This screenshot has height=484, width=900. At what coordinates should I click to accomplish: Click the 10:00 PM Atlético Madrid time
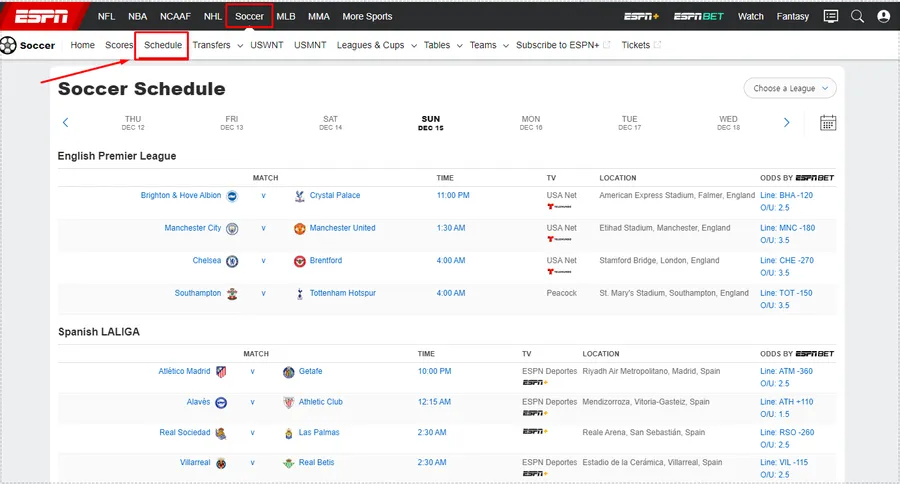435,371
